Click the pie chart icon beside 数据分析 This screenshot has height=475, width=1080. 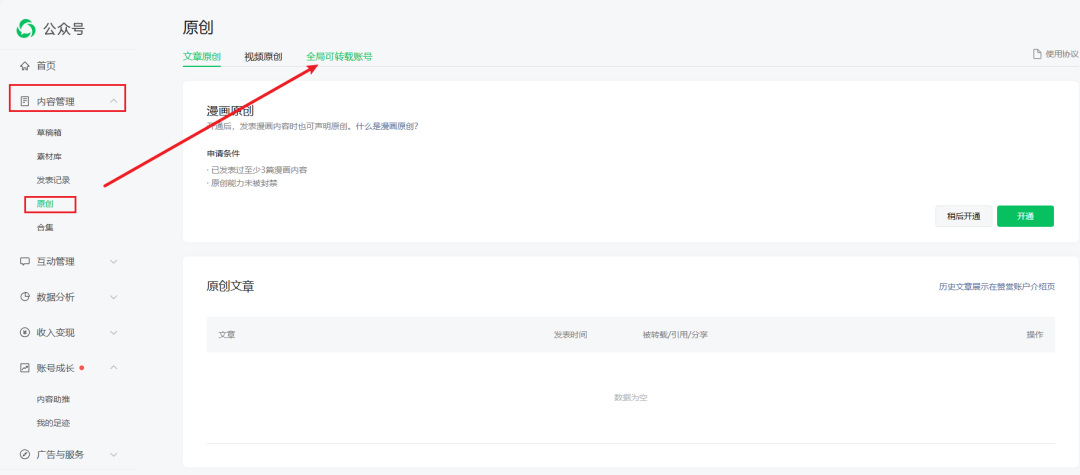click(x=25, y=297)
